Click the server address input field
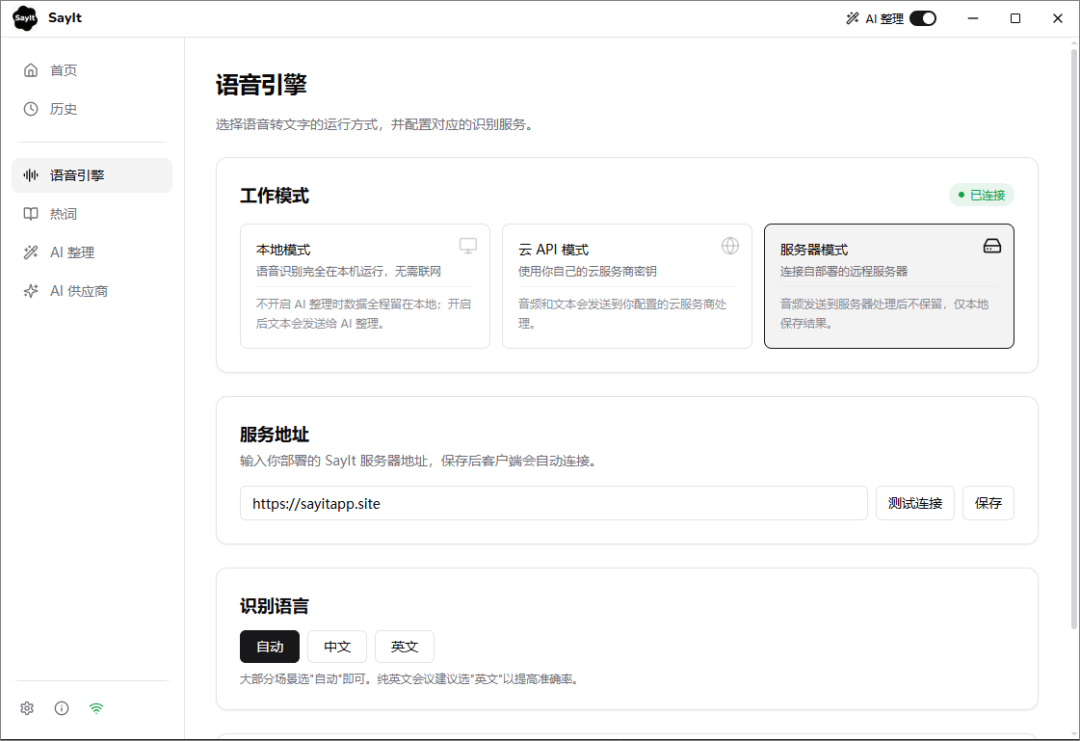 [554, 503]
